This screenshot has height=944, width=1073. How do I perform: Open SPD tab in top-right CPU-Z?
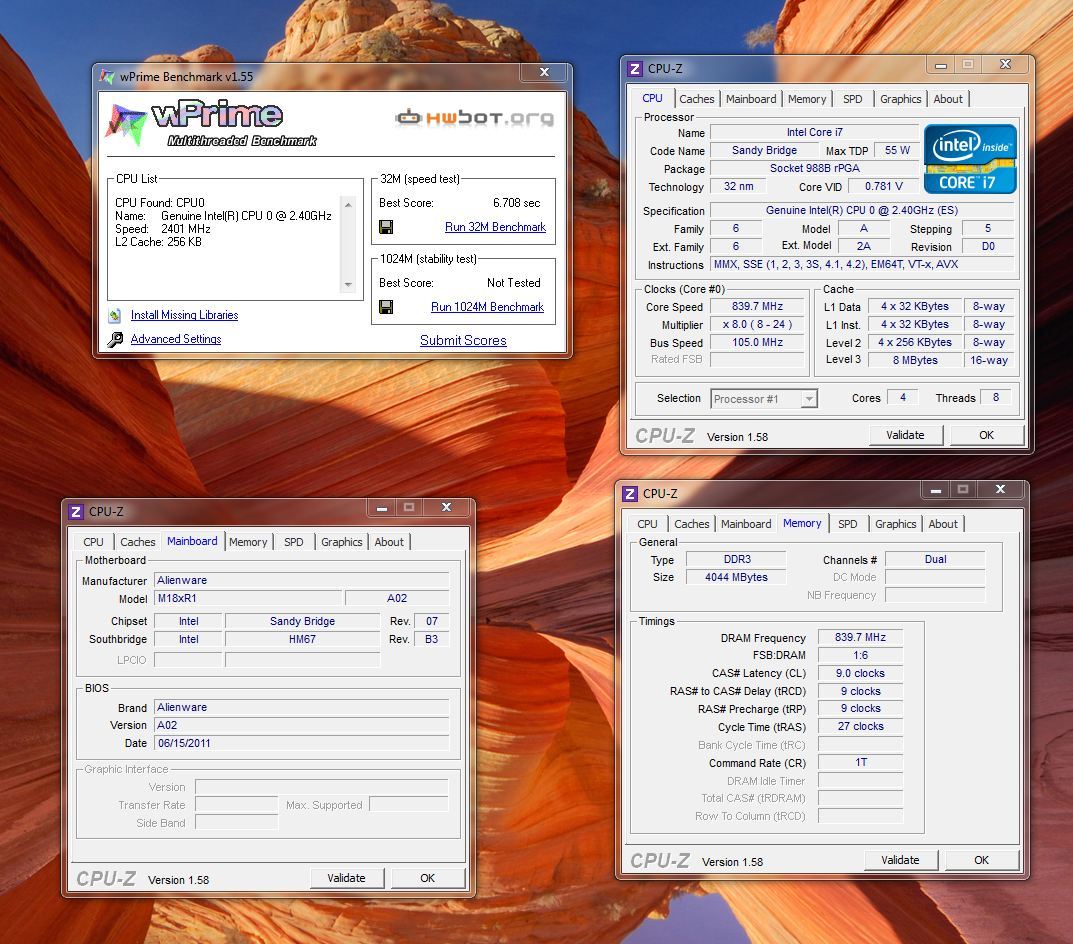point(853,99)
